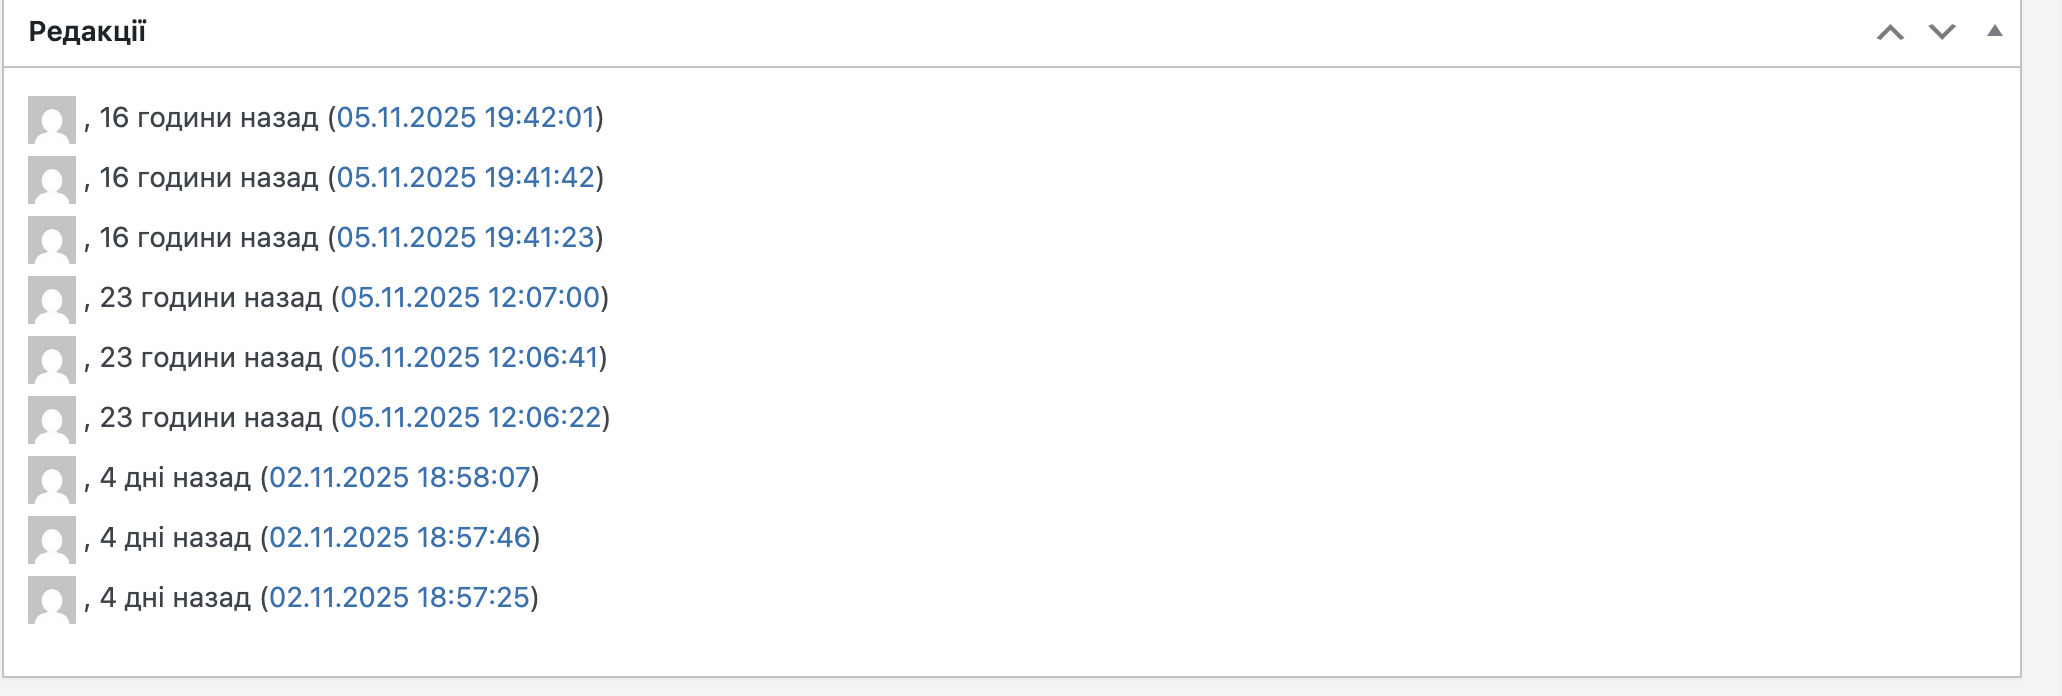Click avatar beside the 12:07:00 revision
This screenshot has width=2062, height=696.
pos(52,300)
